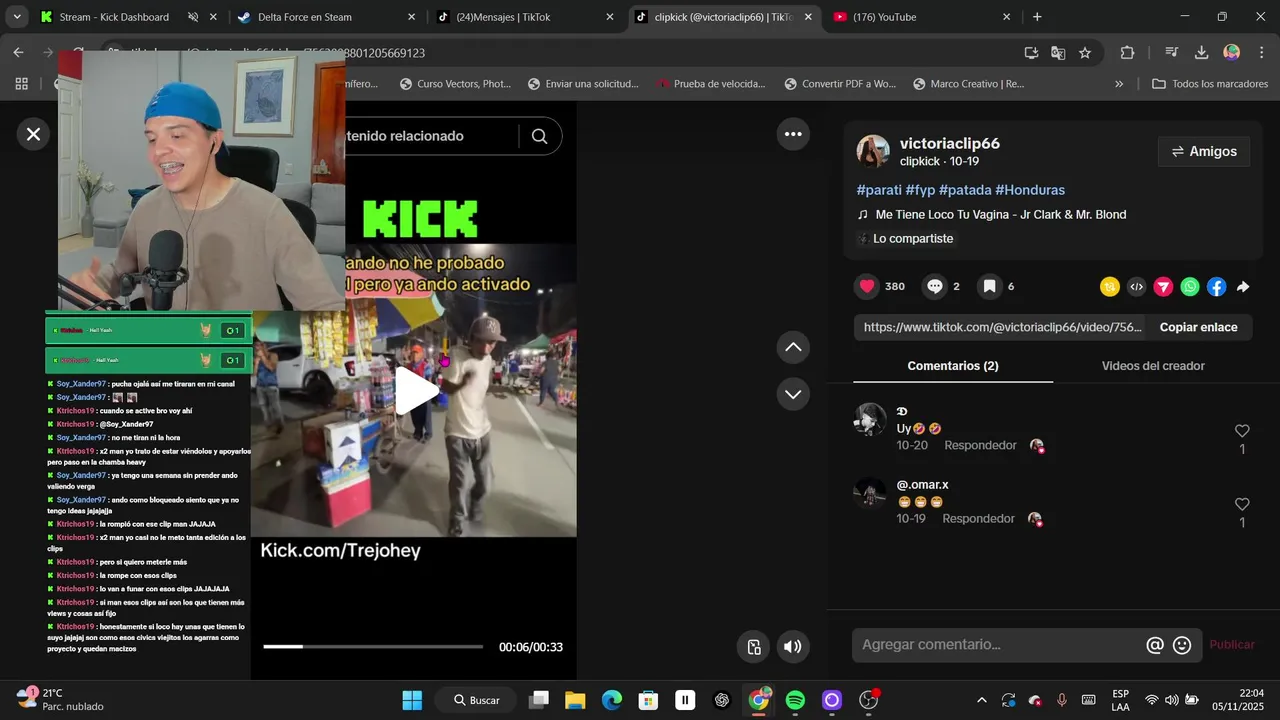Mute the video with the speaker icon
The height and width of the screenshot is (720, 1280).
tap(793, 647)
